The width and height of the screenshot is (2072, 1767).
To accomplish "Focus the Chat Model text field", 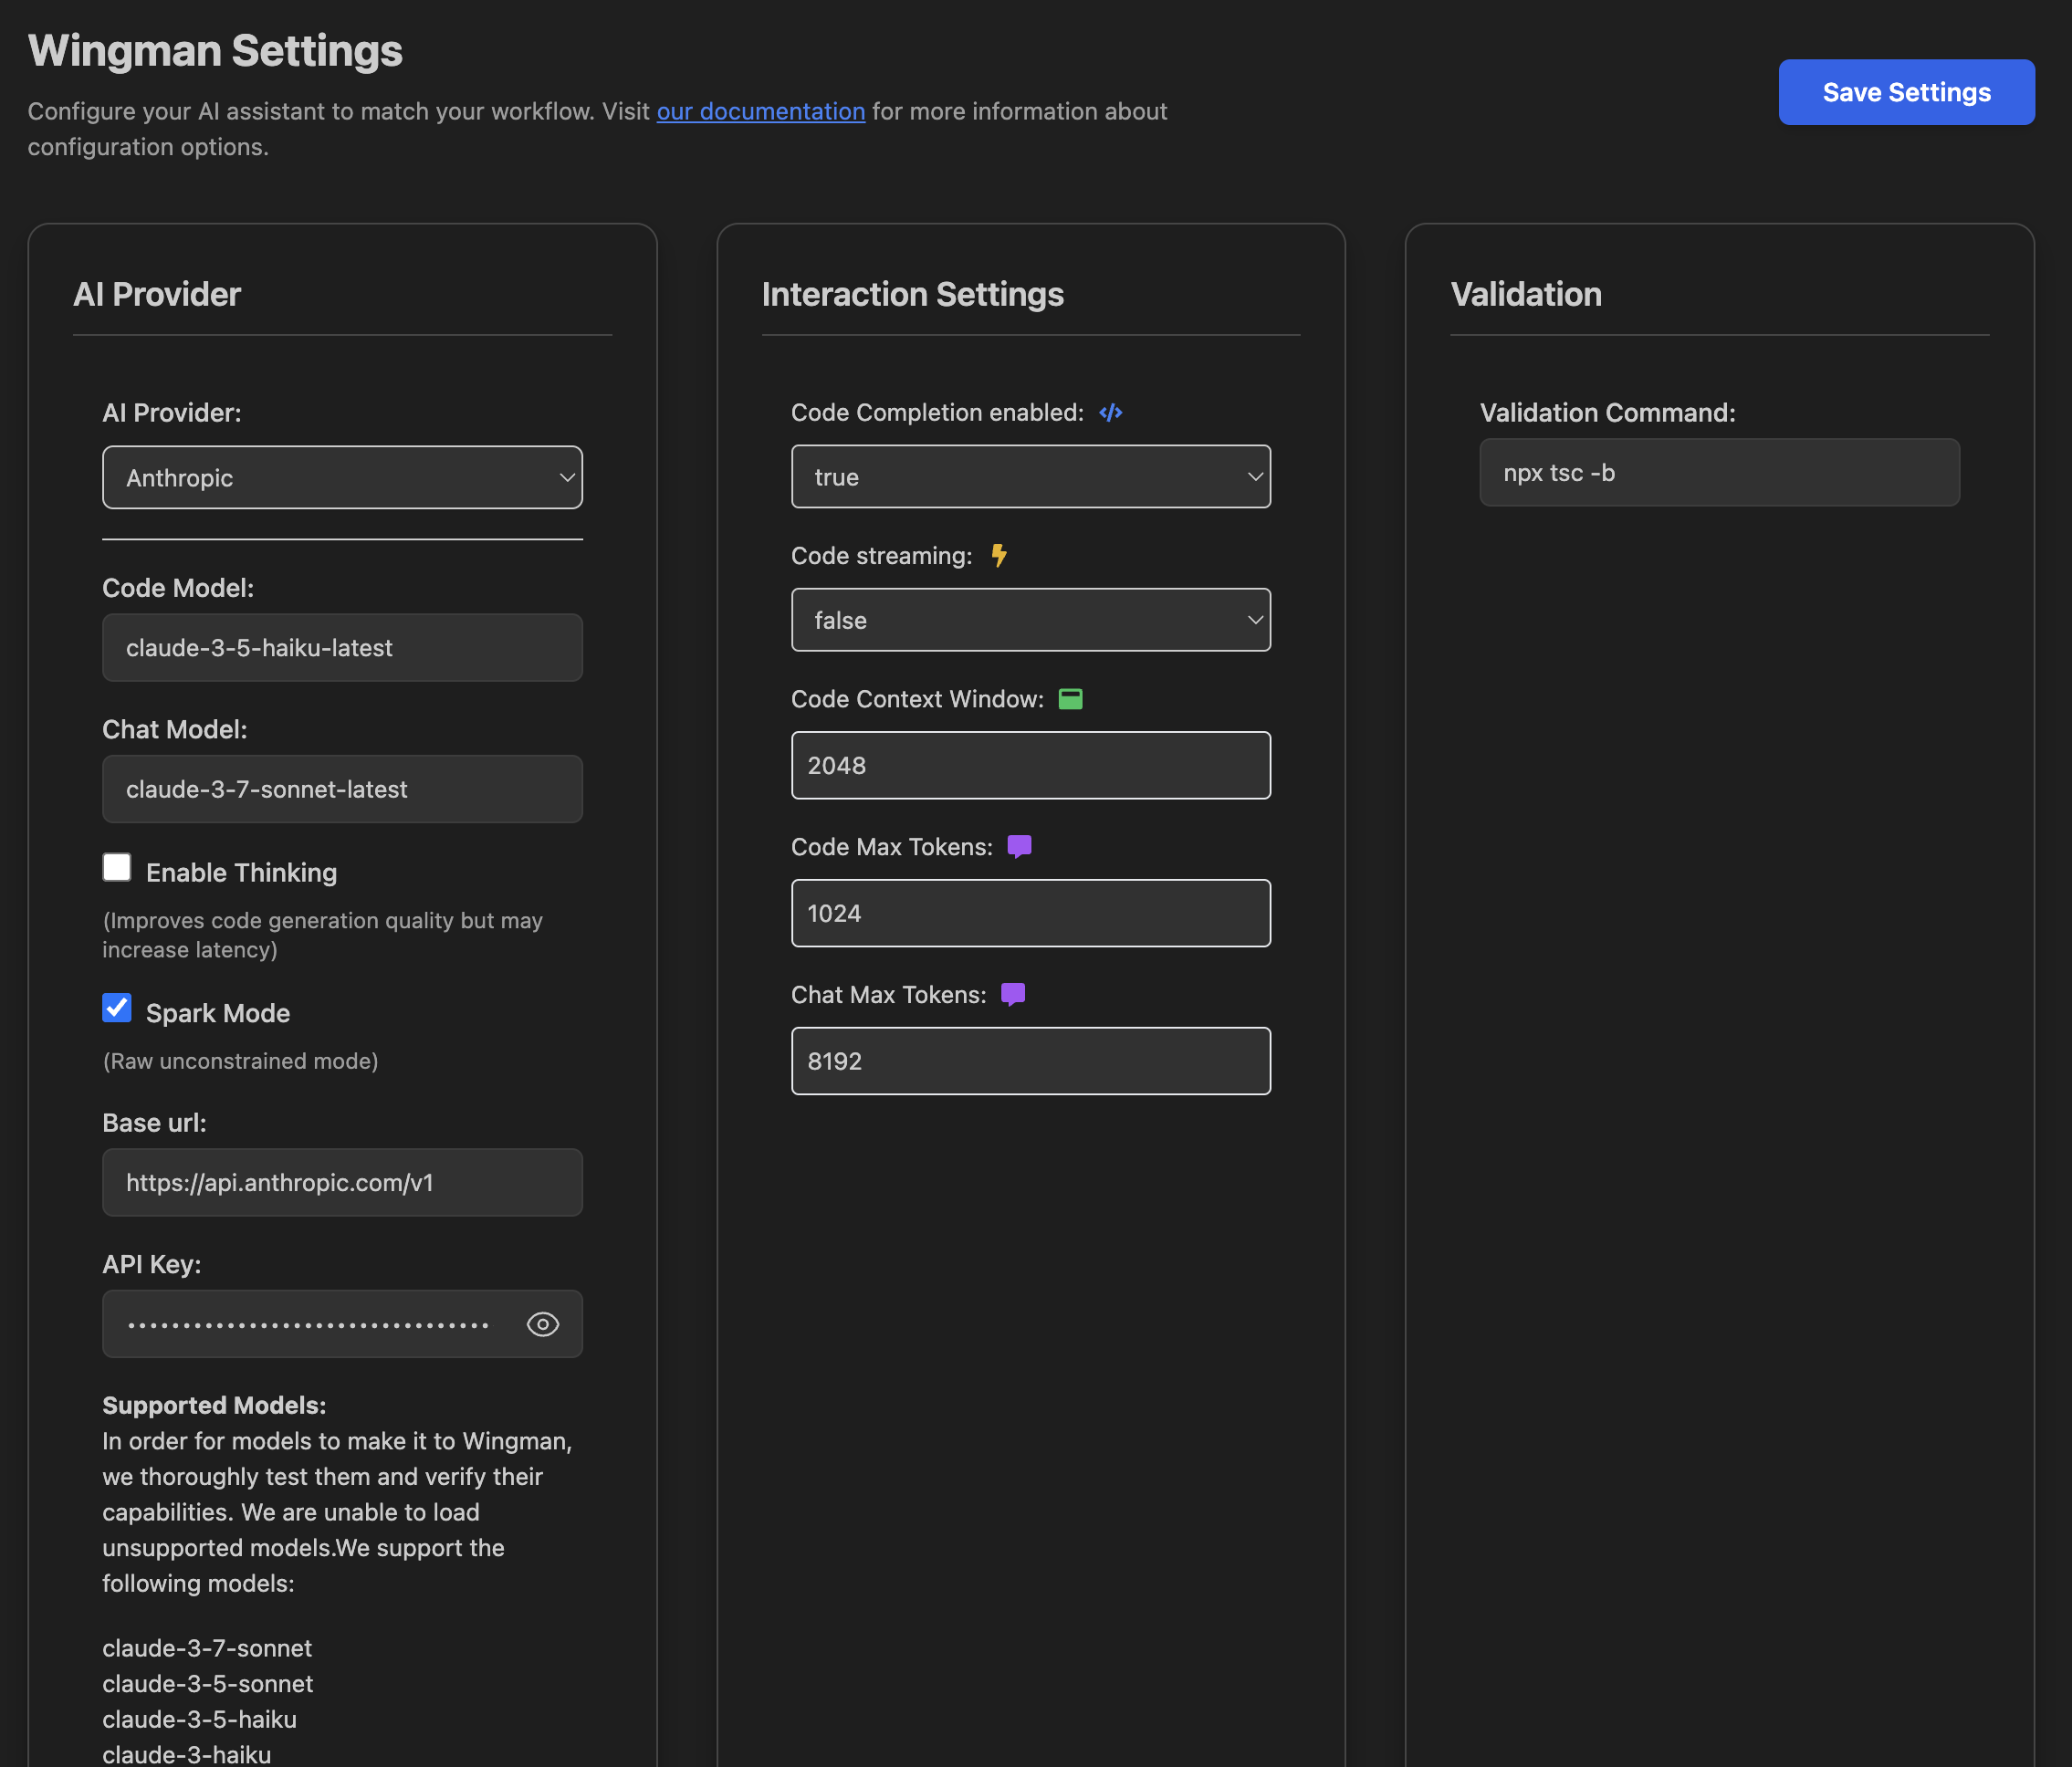I will pos(342,789).
